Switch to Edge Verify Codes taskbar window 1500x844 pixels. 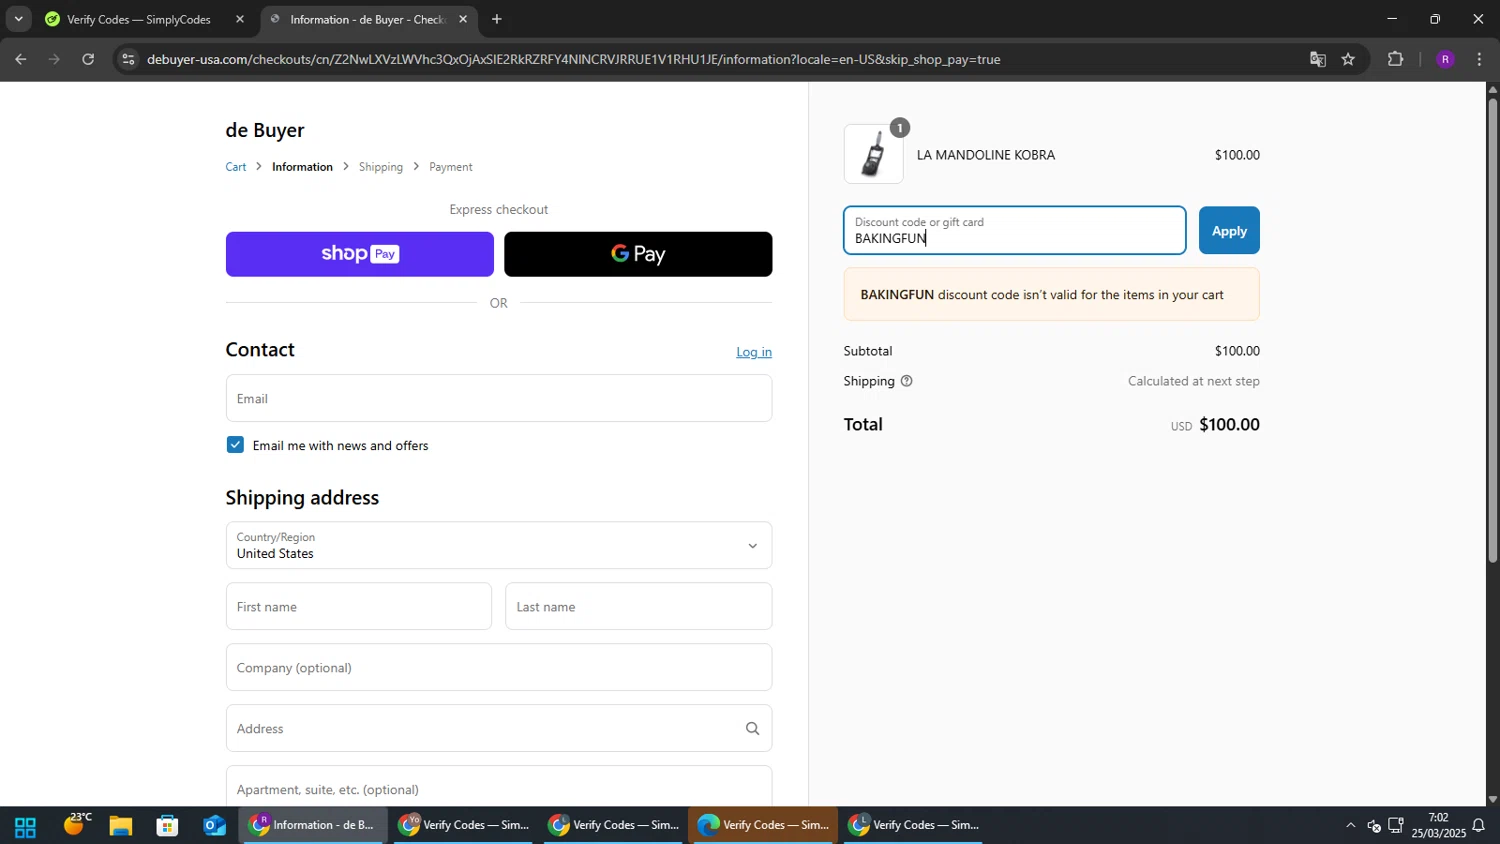tap(763, 825)
